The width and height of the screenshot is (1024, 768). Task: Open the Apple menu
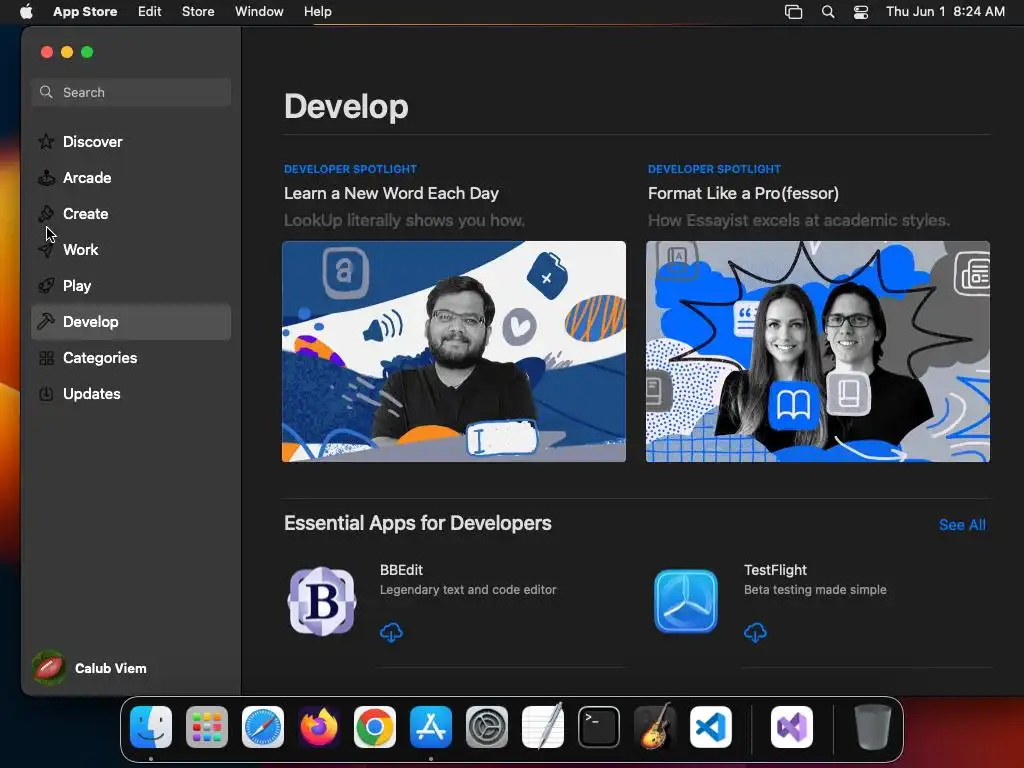26,11
